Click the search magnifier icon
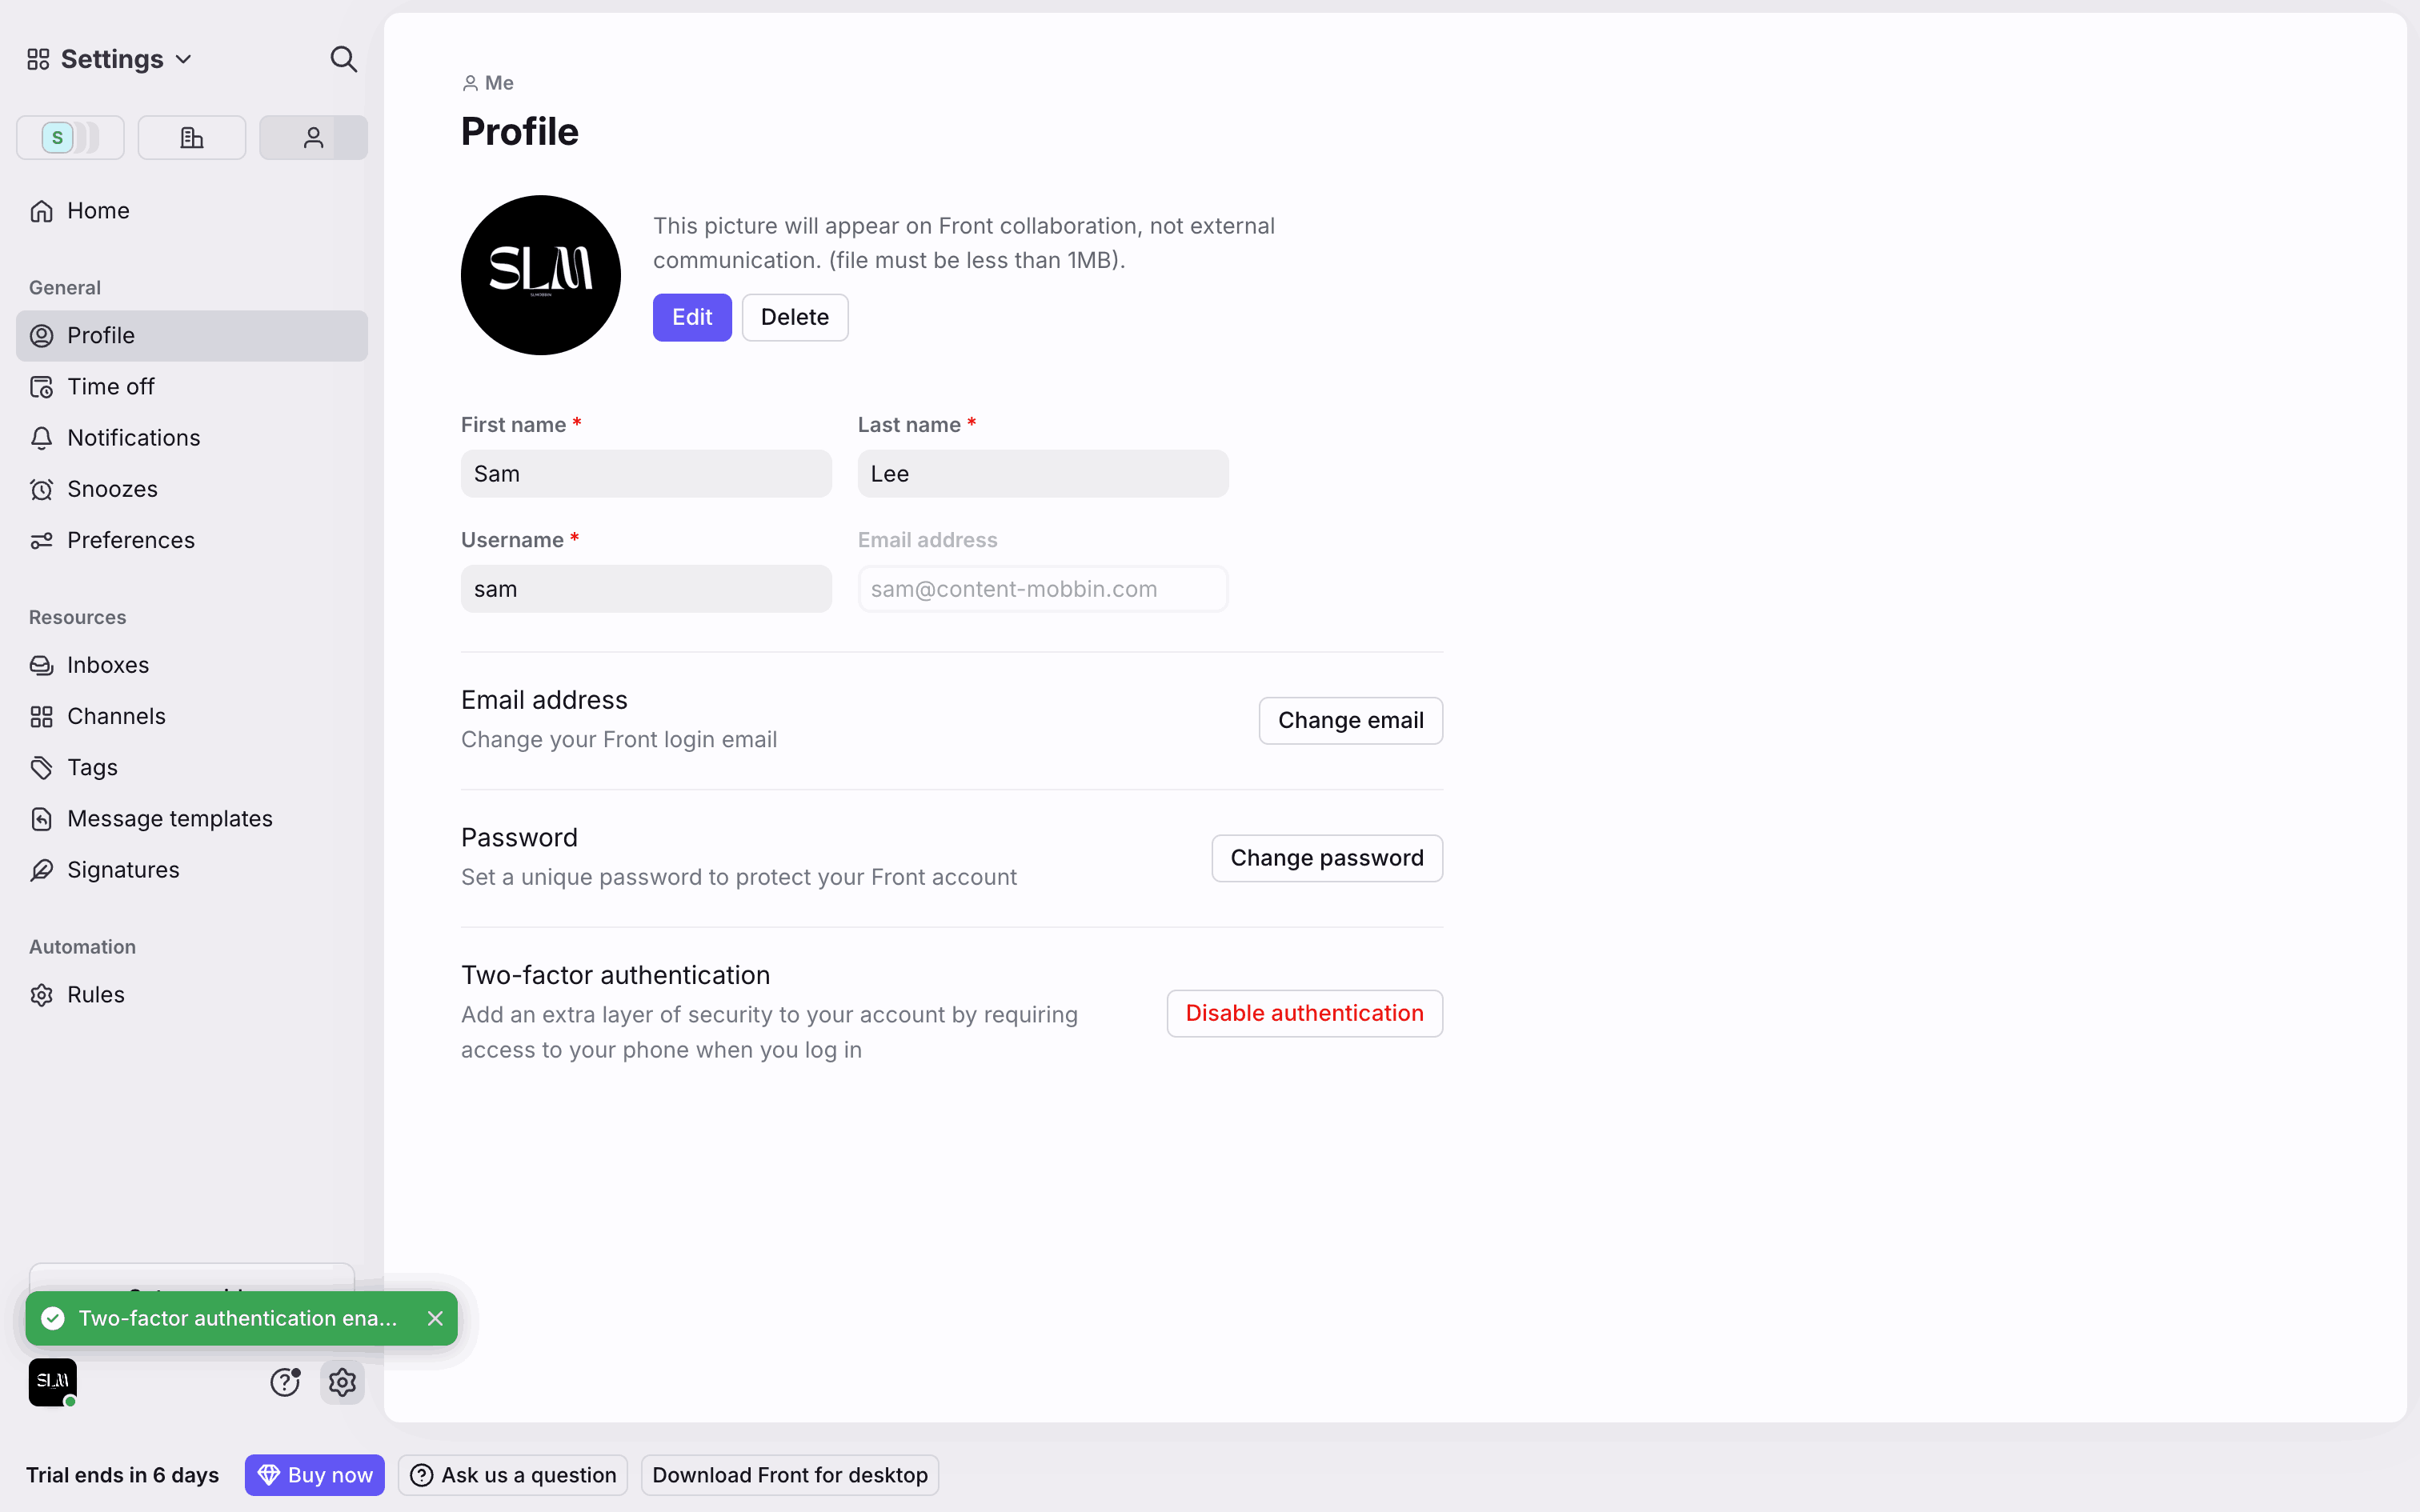Screen dimensions: 2420x1512 (x=343, y=59)
